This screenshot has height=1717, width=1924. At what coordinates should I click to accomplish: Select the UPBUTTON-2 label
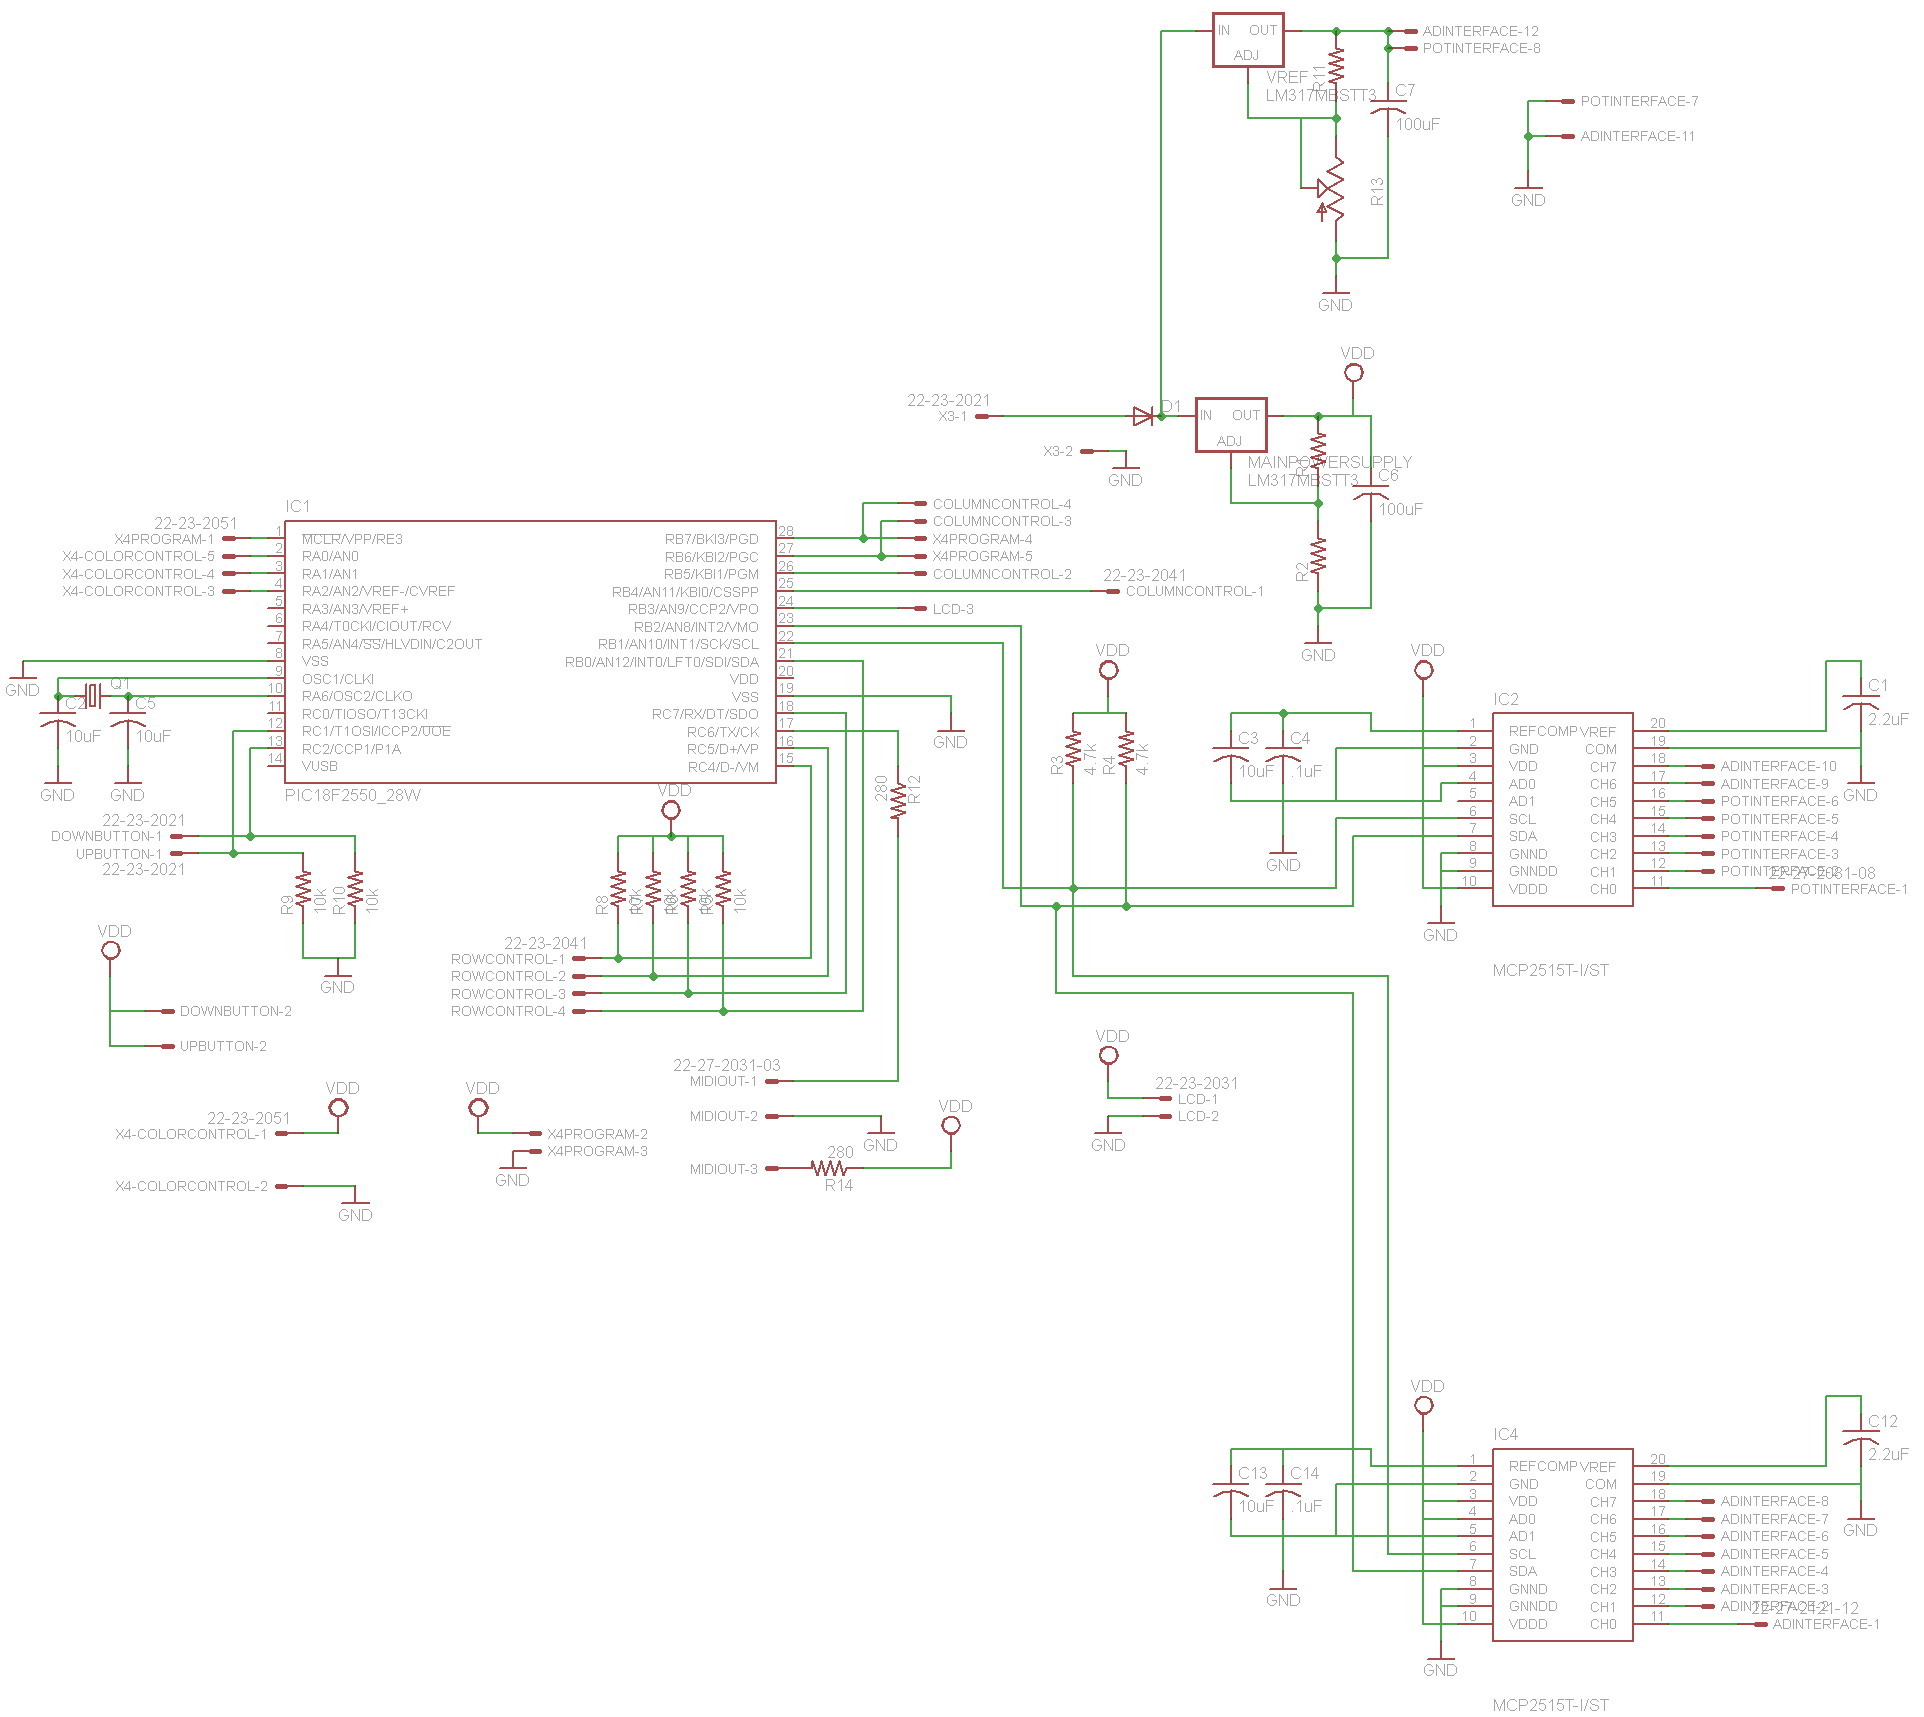click(x=223, y=1046)
